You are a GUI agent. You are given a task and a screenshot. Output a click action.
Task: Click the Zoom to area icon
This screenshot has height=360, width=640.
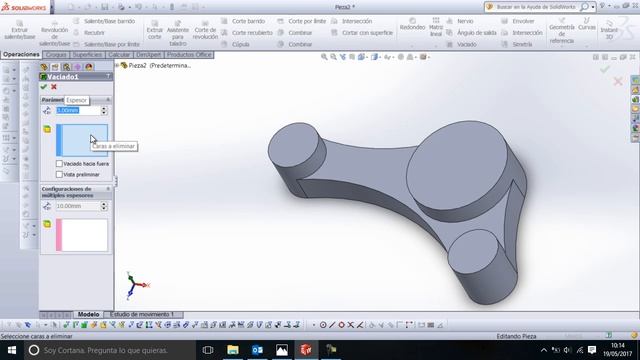click(x=333, y=57)
